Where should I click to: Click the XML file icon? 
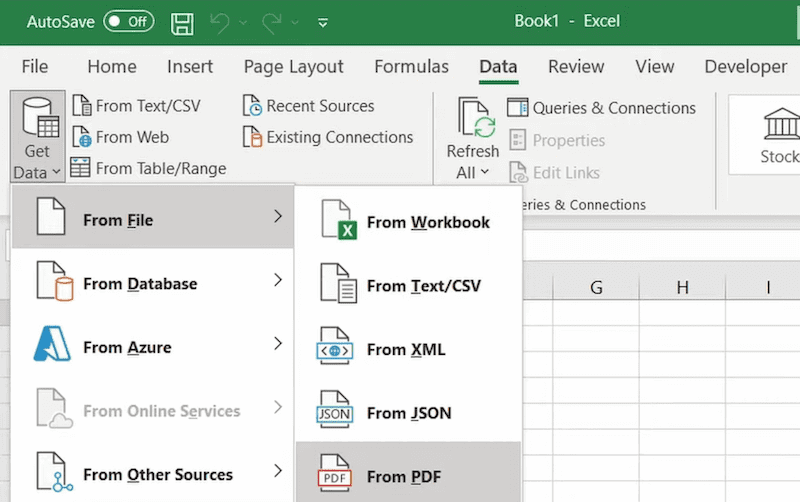click(334, 346)
